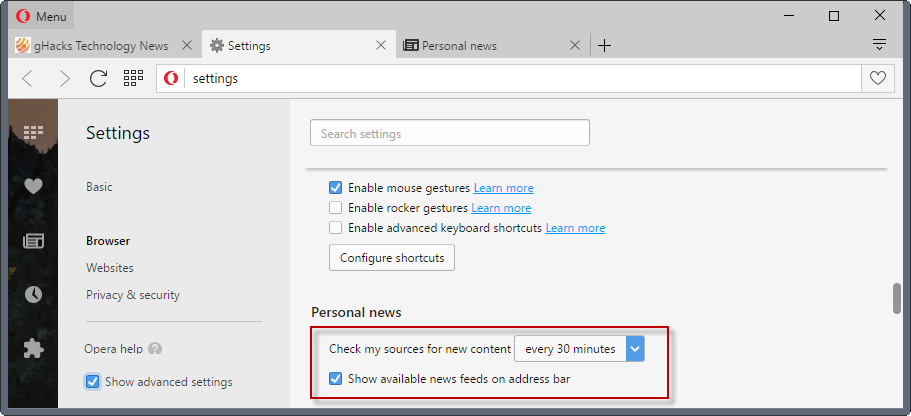The width and height of the screenshot is (911, 416).
Task: Open the tab menu icon at top right
Action: [879, 45]
